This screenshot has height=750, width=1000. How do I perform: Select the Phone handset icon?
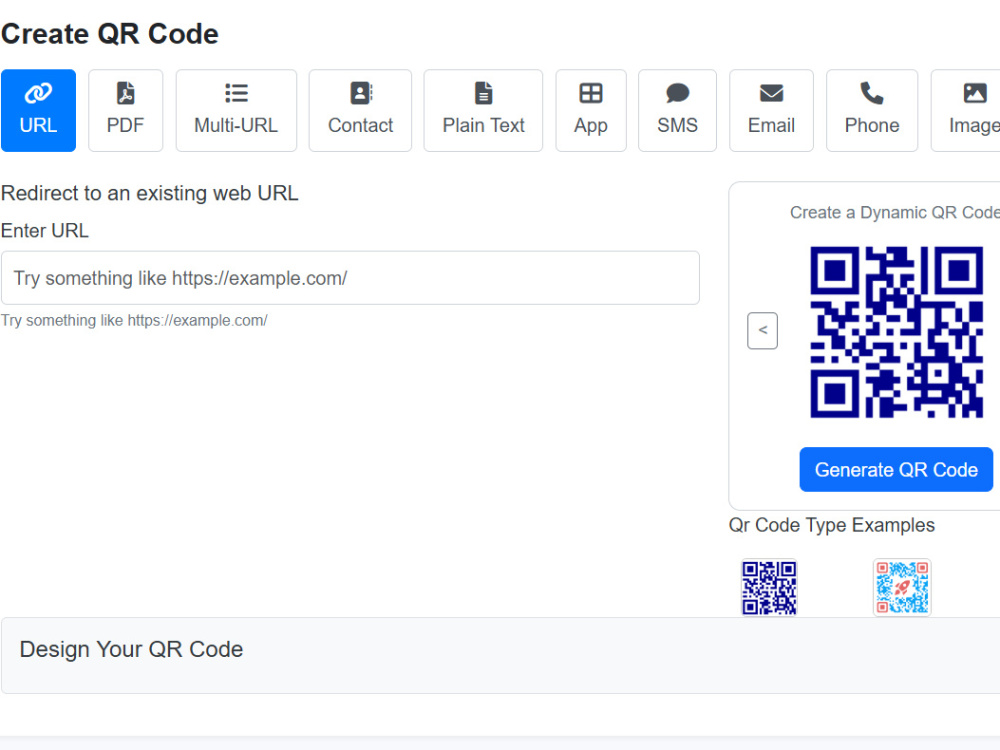pos(872,93)
